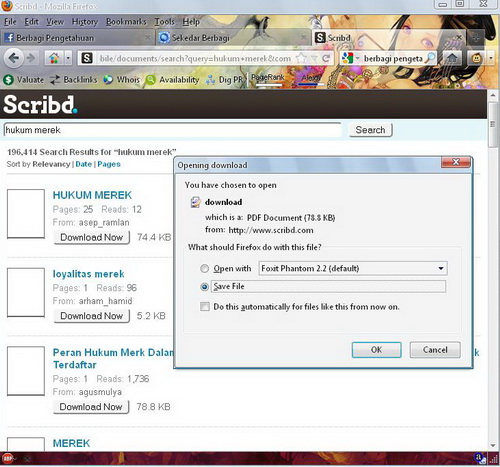
Task: Click the house icon right of search box
Action: tap(452, 58)
